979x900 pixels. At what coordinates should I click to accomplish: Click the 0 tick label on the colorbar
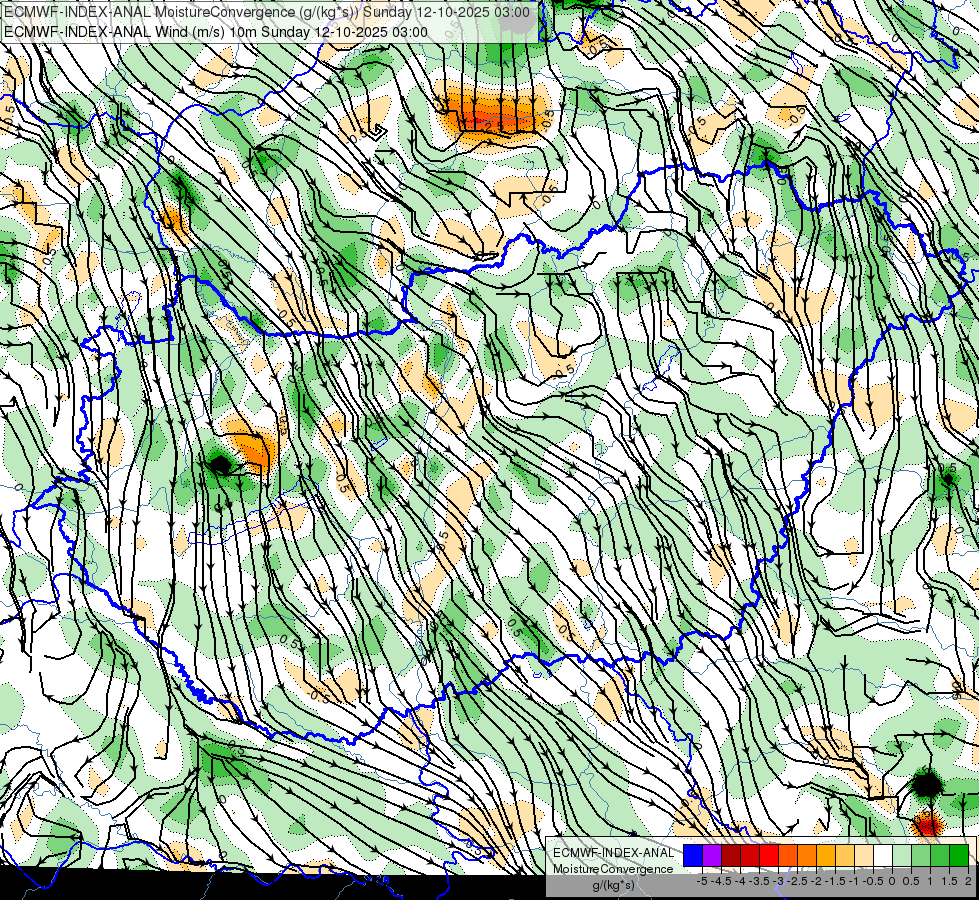click(x=892, y=881)
